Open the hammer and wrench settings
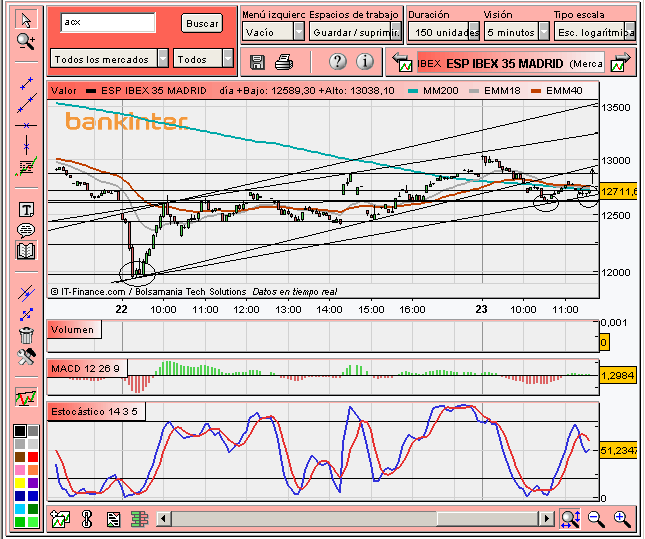Viewport: 645px width, 539px height. coord(26,357)
